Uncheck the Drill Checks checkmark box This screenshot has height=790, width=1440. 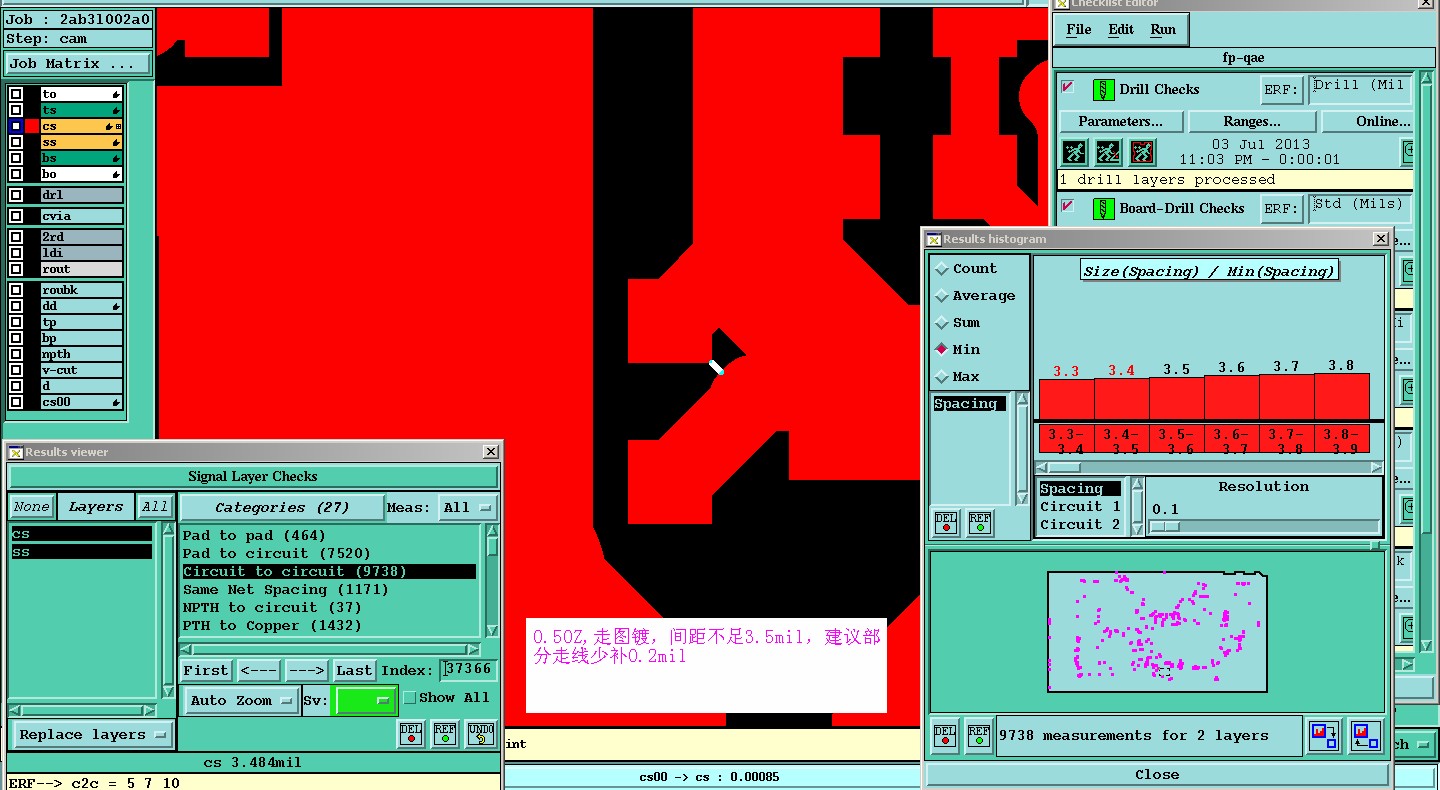pyautogui.click(x=1068, y=87)
